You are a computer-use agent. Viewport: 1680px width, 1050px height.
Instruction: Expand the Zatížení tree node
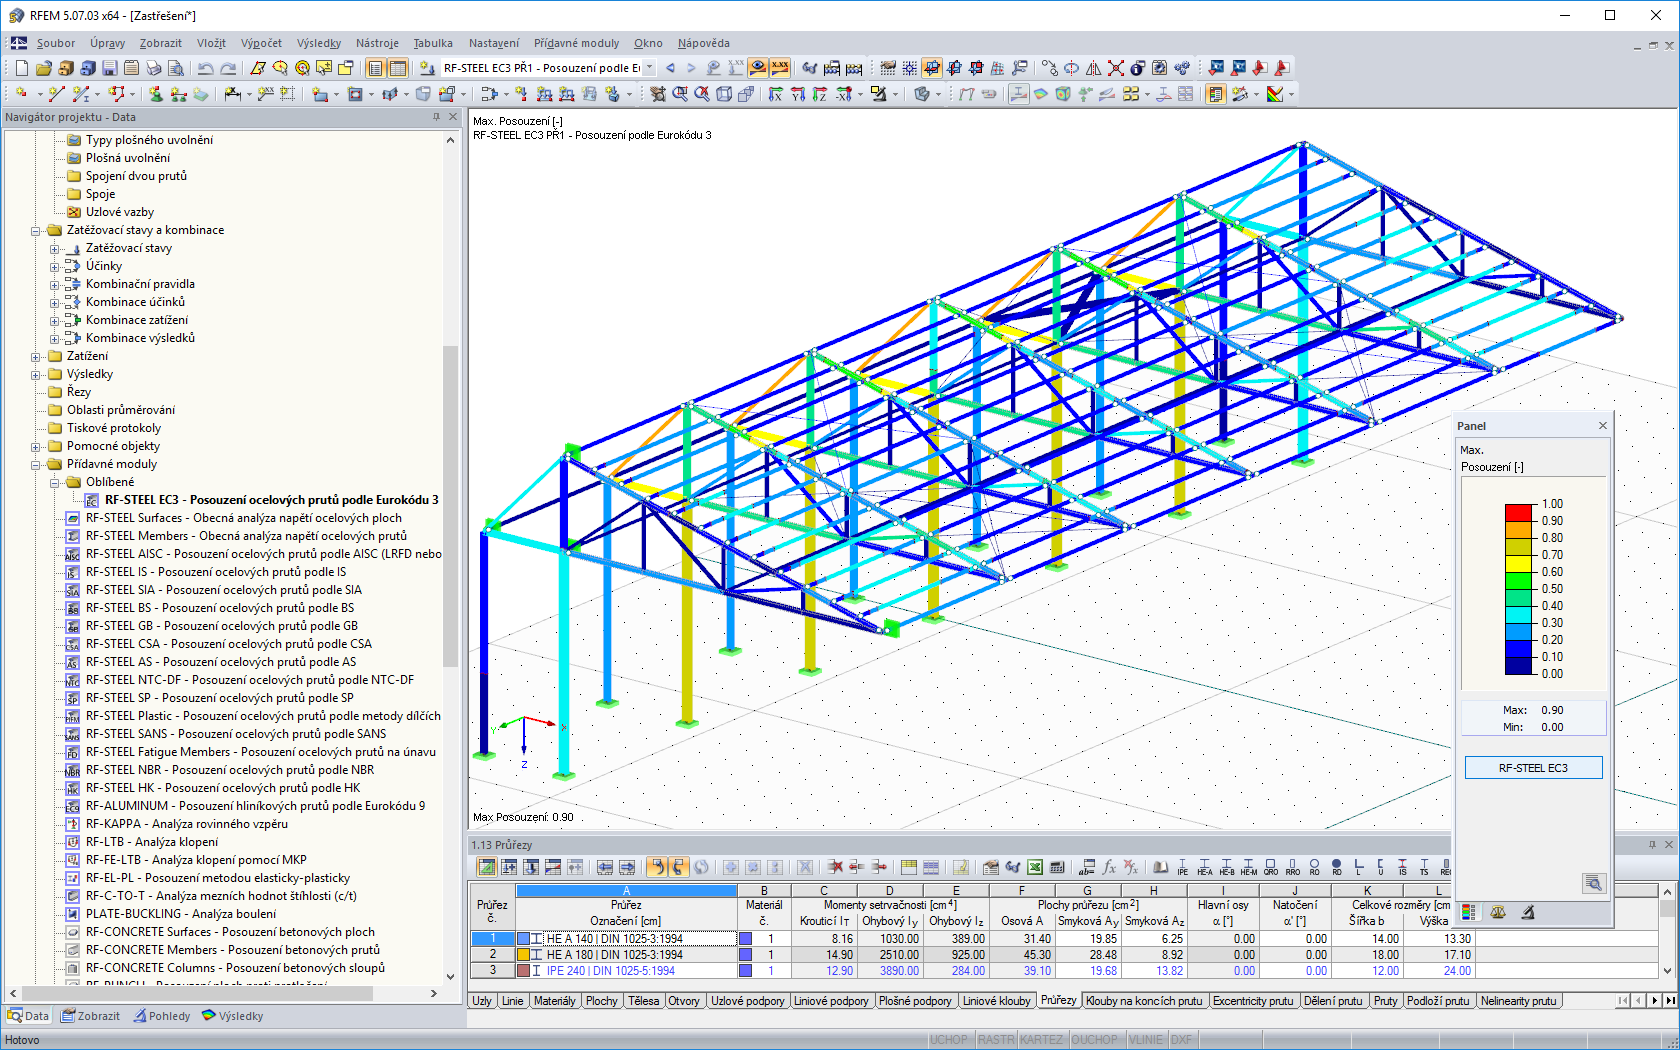point(36,356)
